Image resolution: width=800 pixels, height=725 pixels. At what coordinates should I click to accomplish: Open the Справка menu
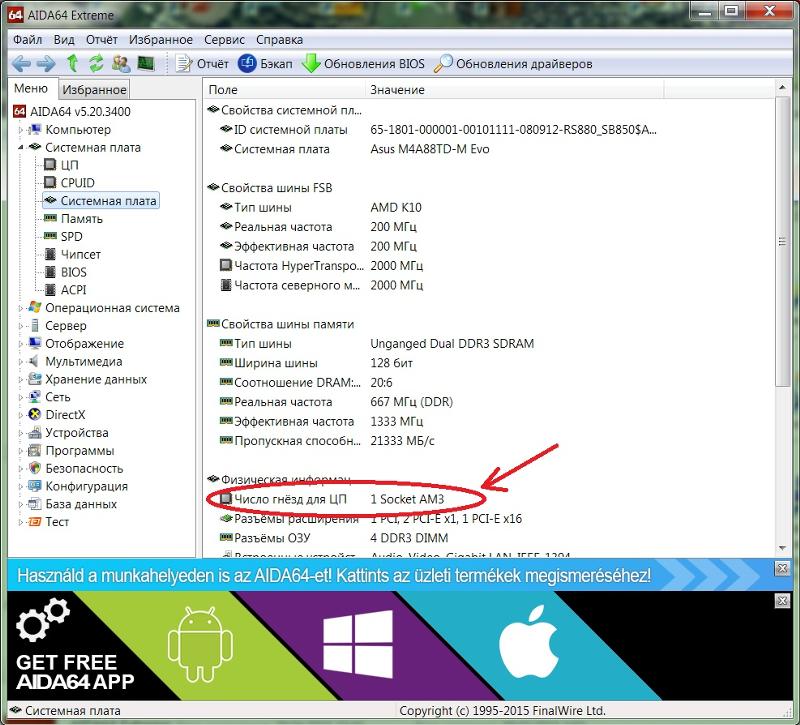280,40
